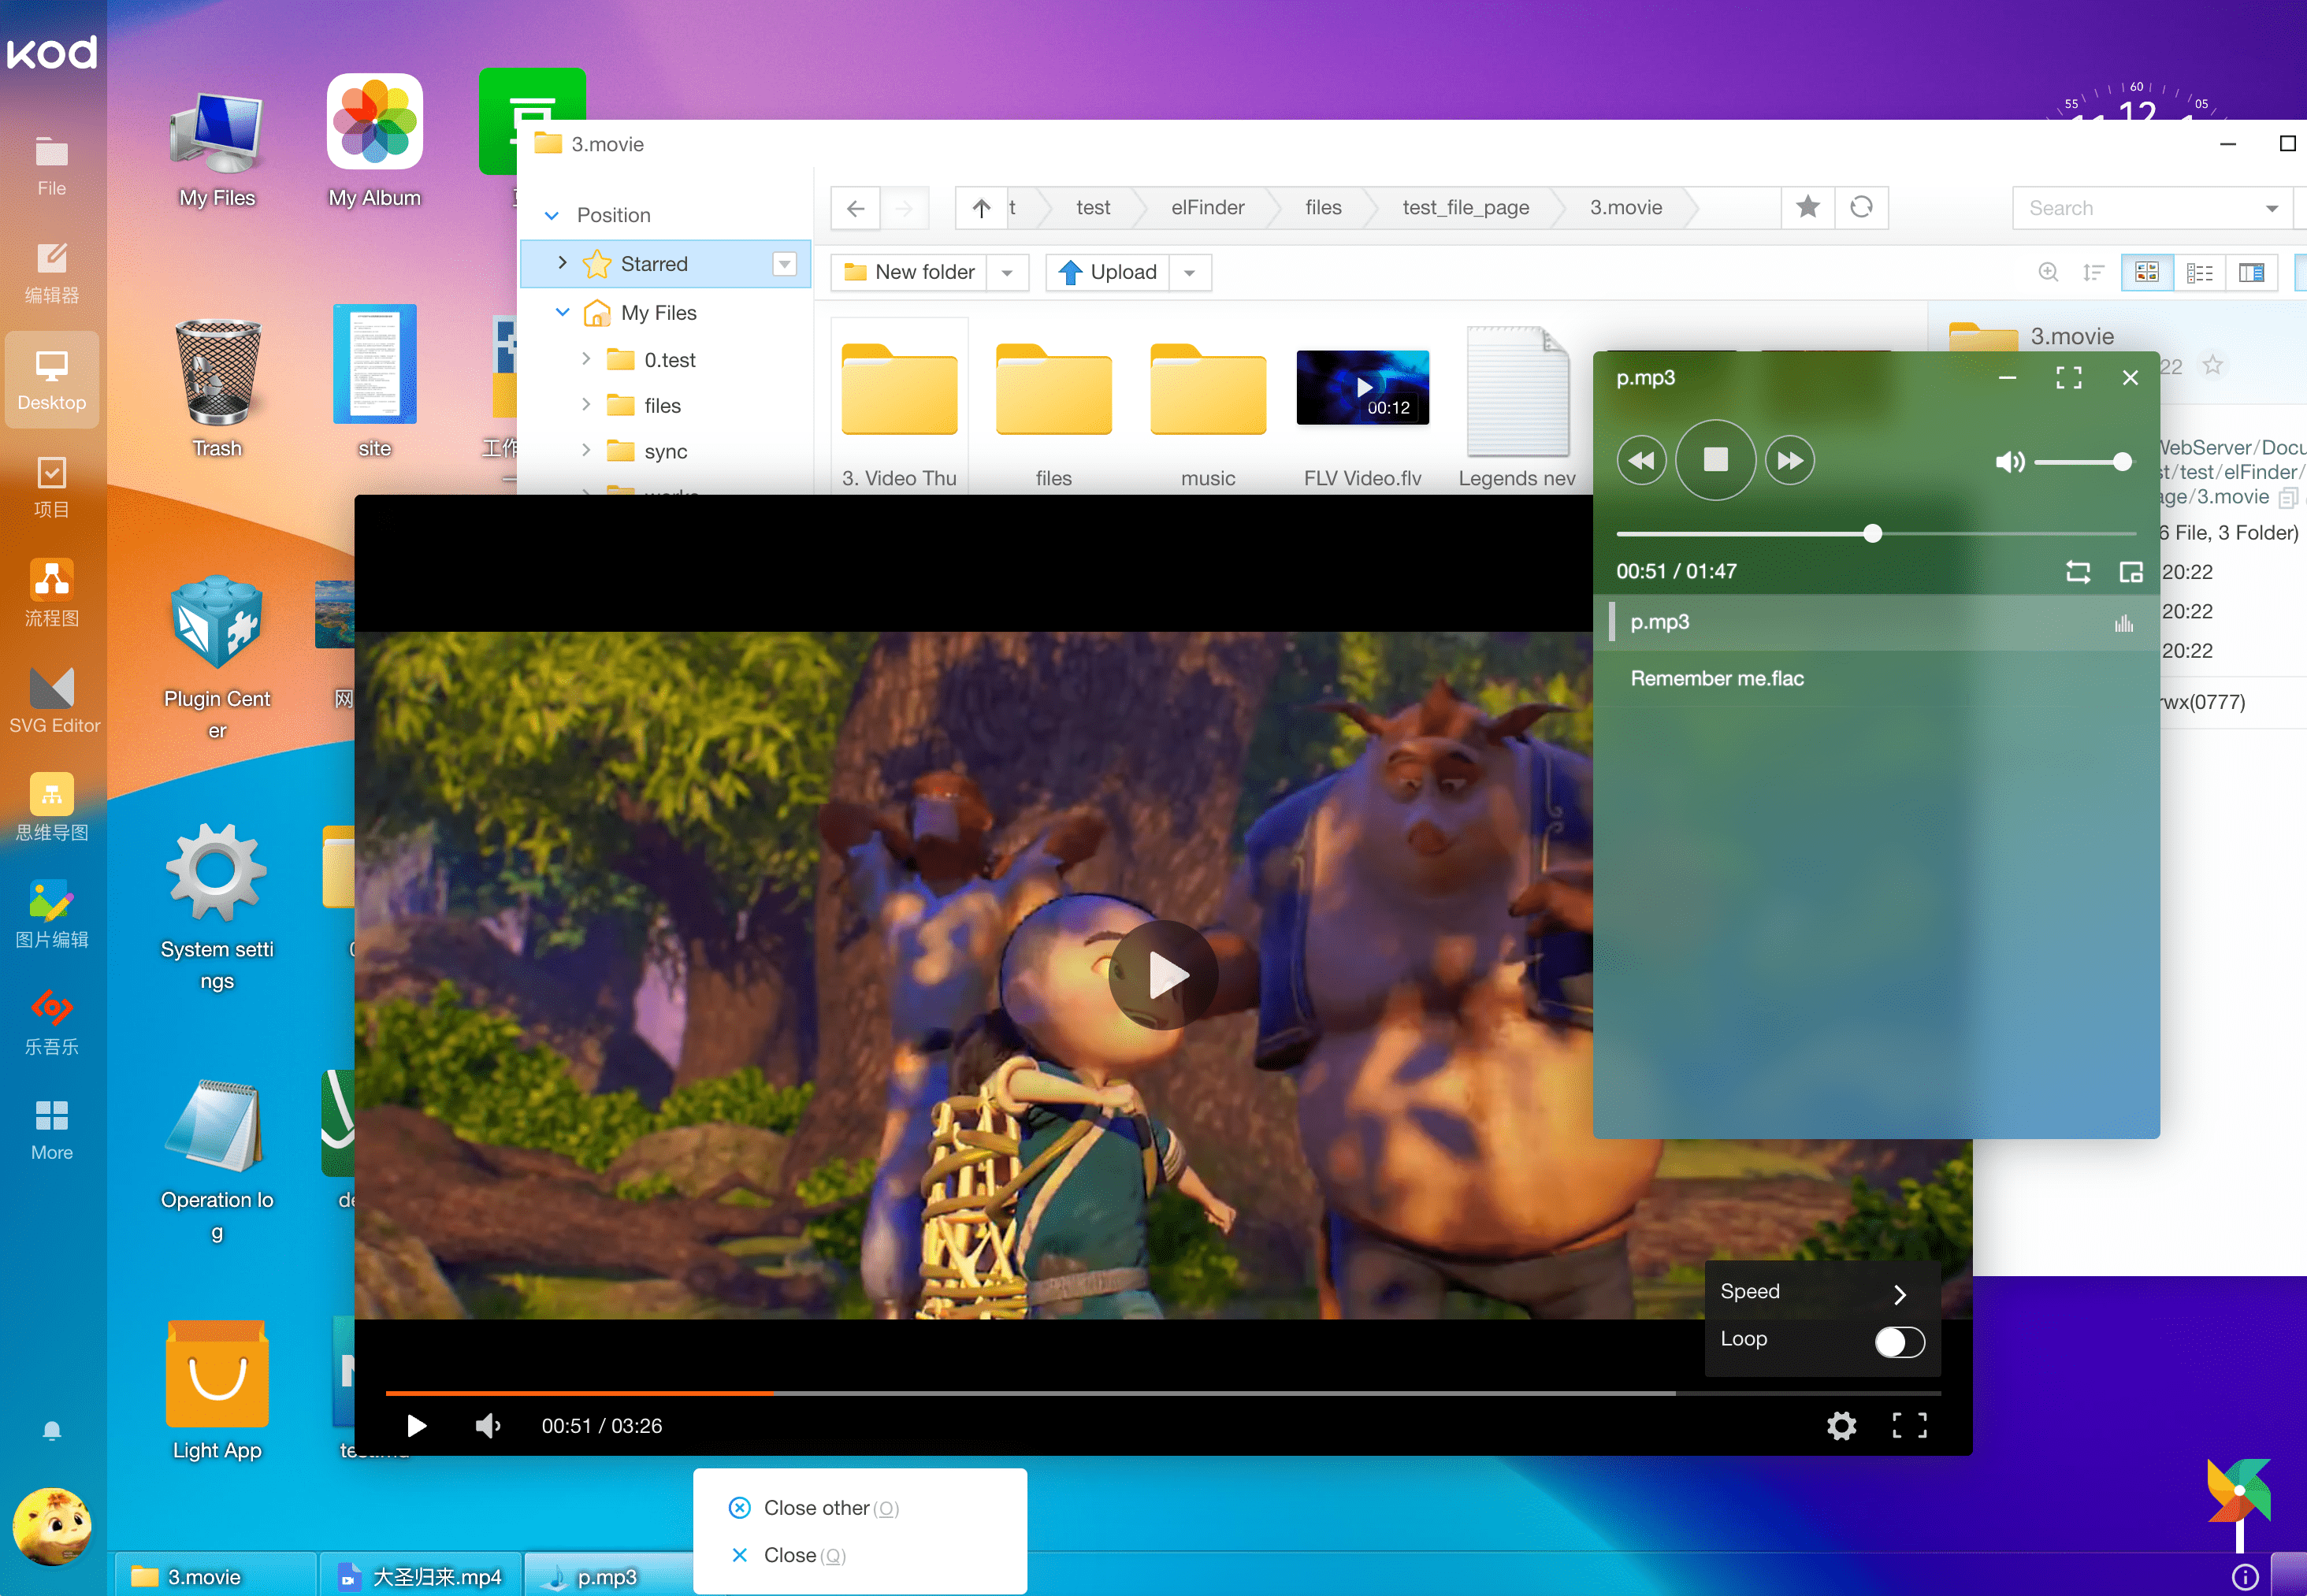
Task: Click the equalizer icon next to p.mp3 track
Action: (2124, 622)
